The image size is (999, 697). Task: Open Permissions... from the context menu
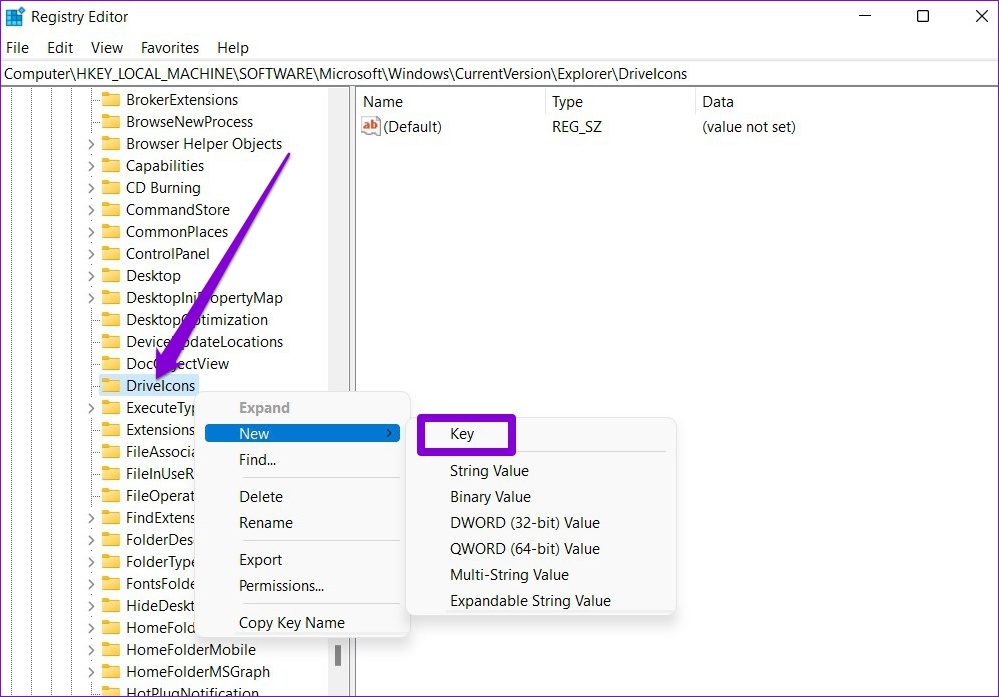point(281,586)
